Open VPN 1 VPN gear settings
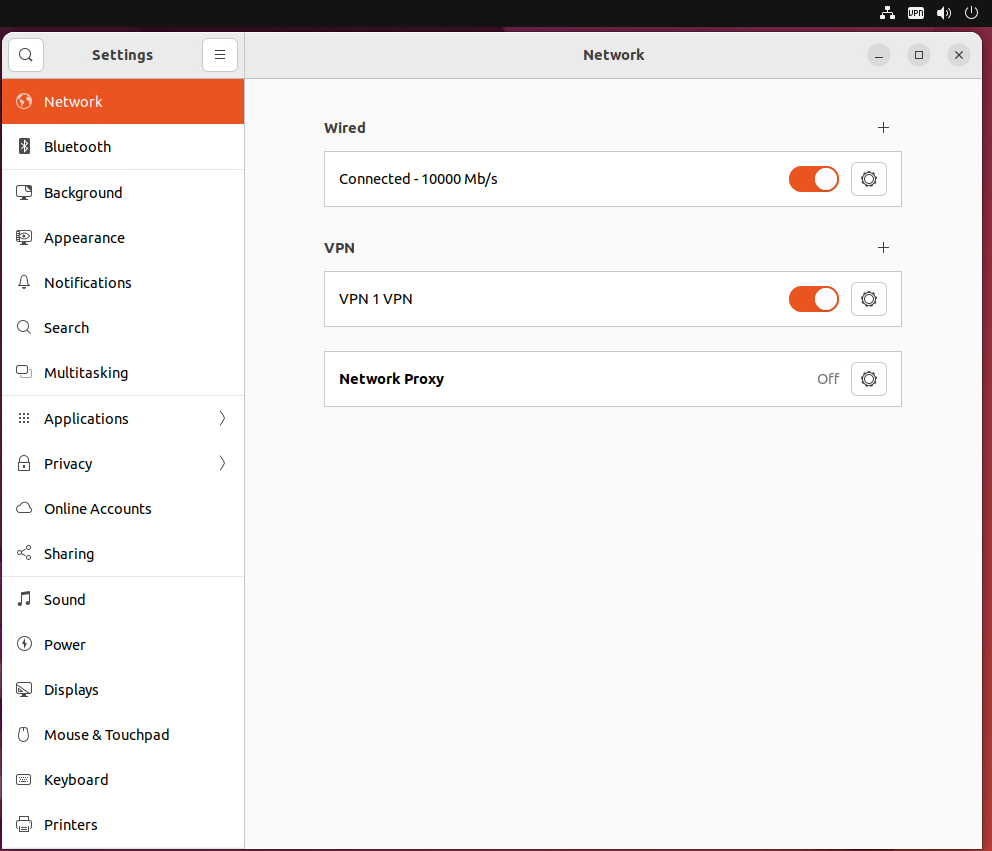 pyautogui.click(x=869, y=299)
